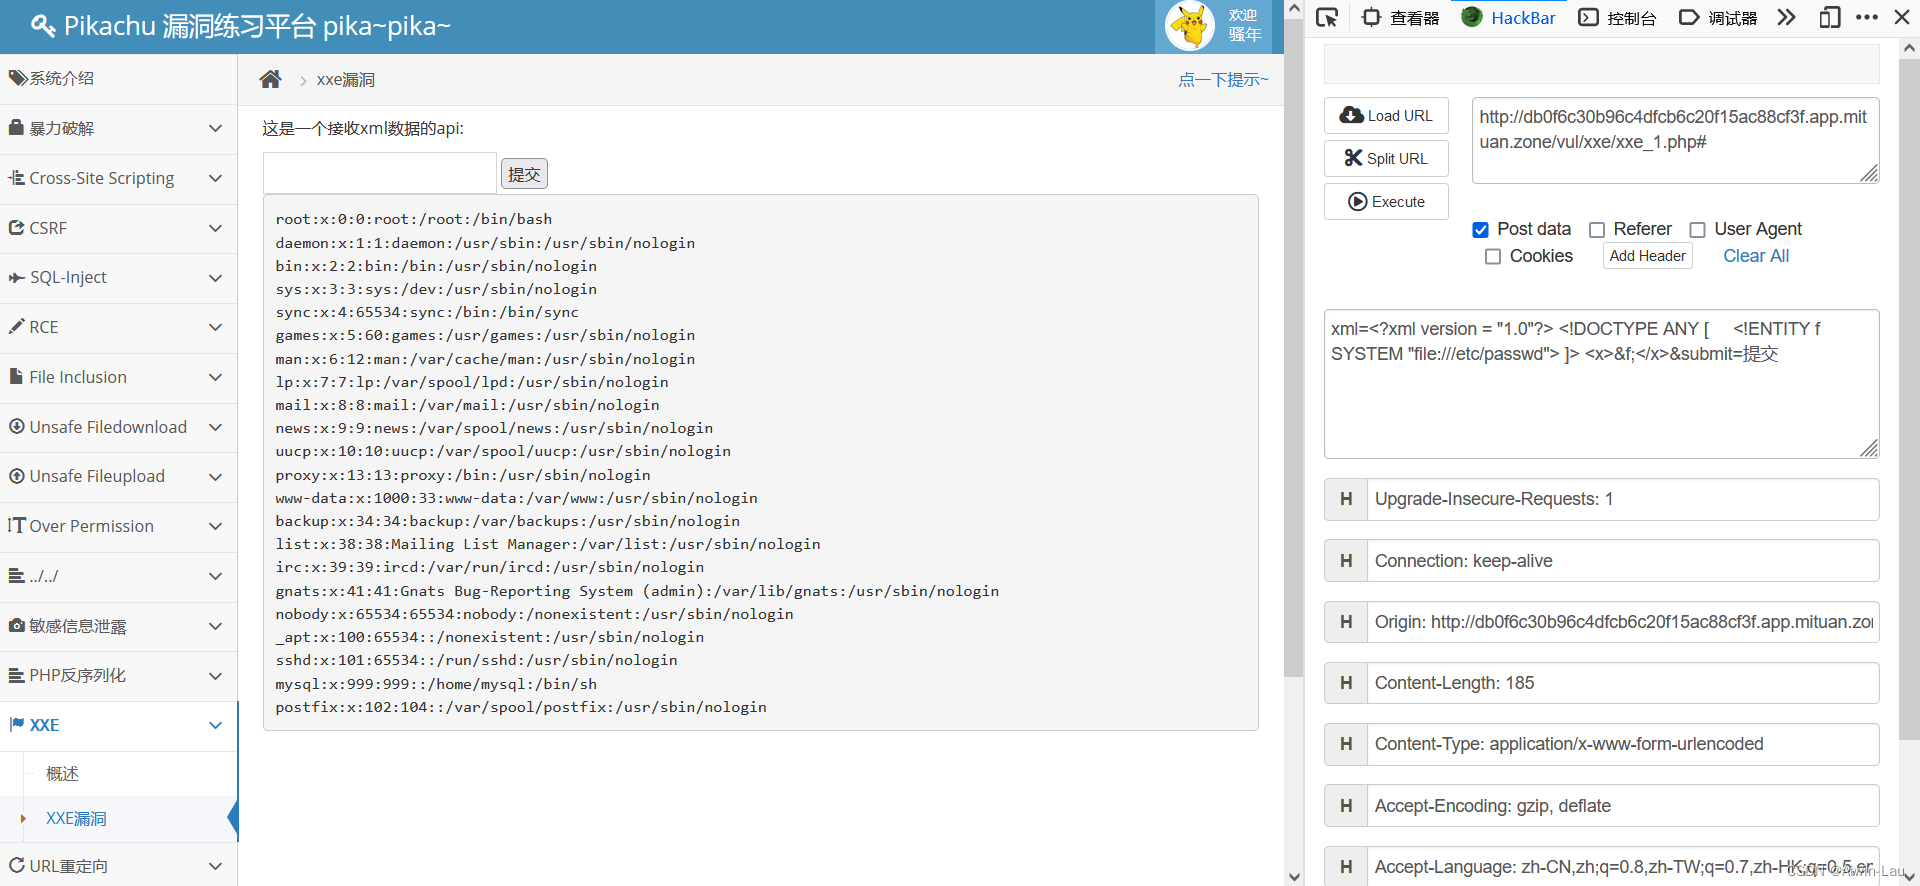Viewport: 1920px width, 886px height.
Task: Click the URL重定向 refresh icon
Action: (16, 865)
